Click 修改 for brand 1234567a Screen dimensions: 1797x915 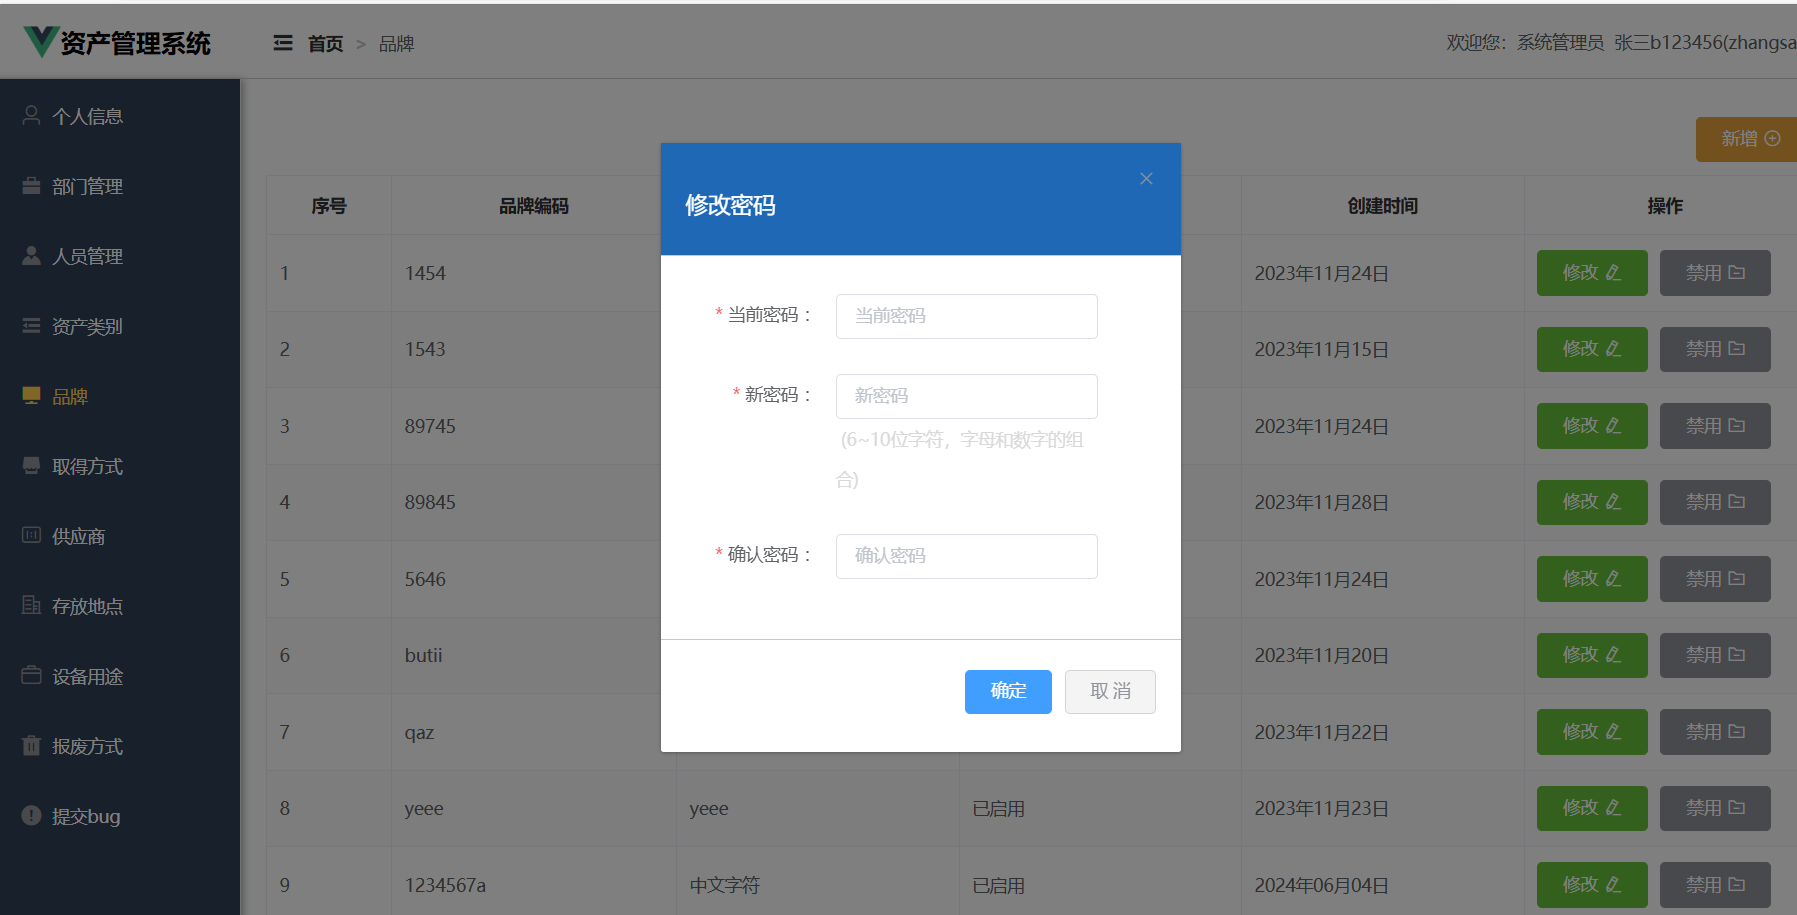(1592, 885)
